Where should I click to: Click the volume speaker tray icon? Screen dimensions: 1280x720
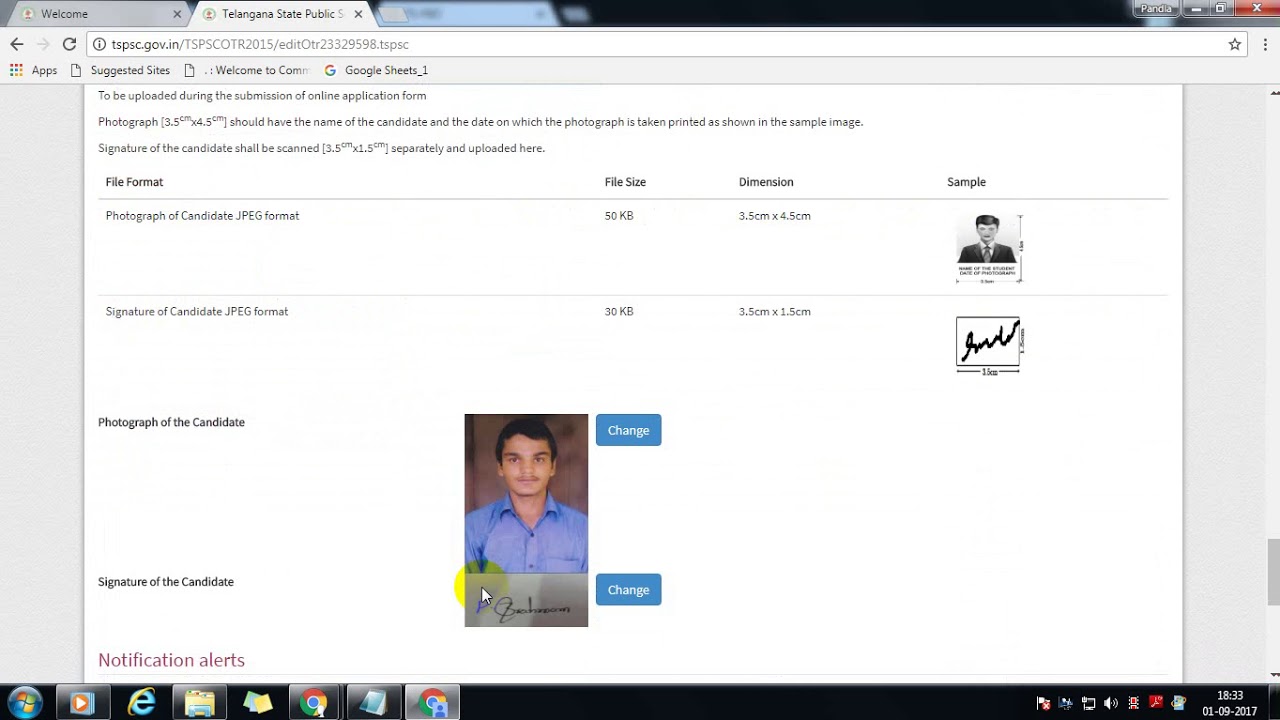(1111, 703)
